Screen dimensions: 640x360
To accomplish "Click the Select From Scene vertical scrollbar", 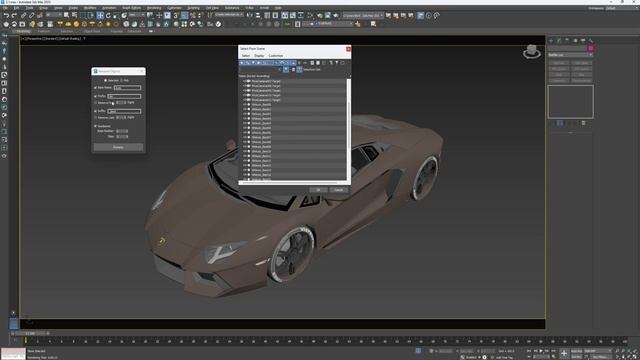I will [349, 129].
